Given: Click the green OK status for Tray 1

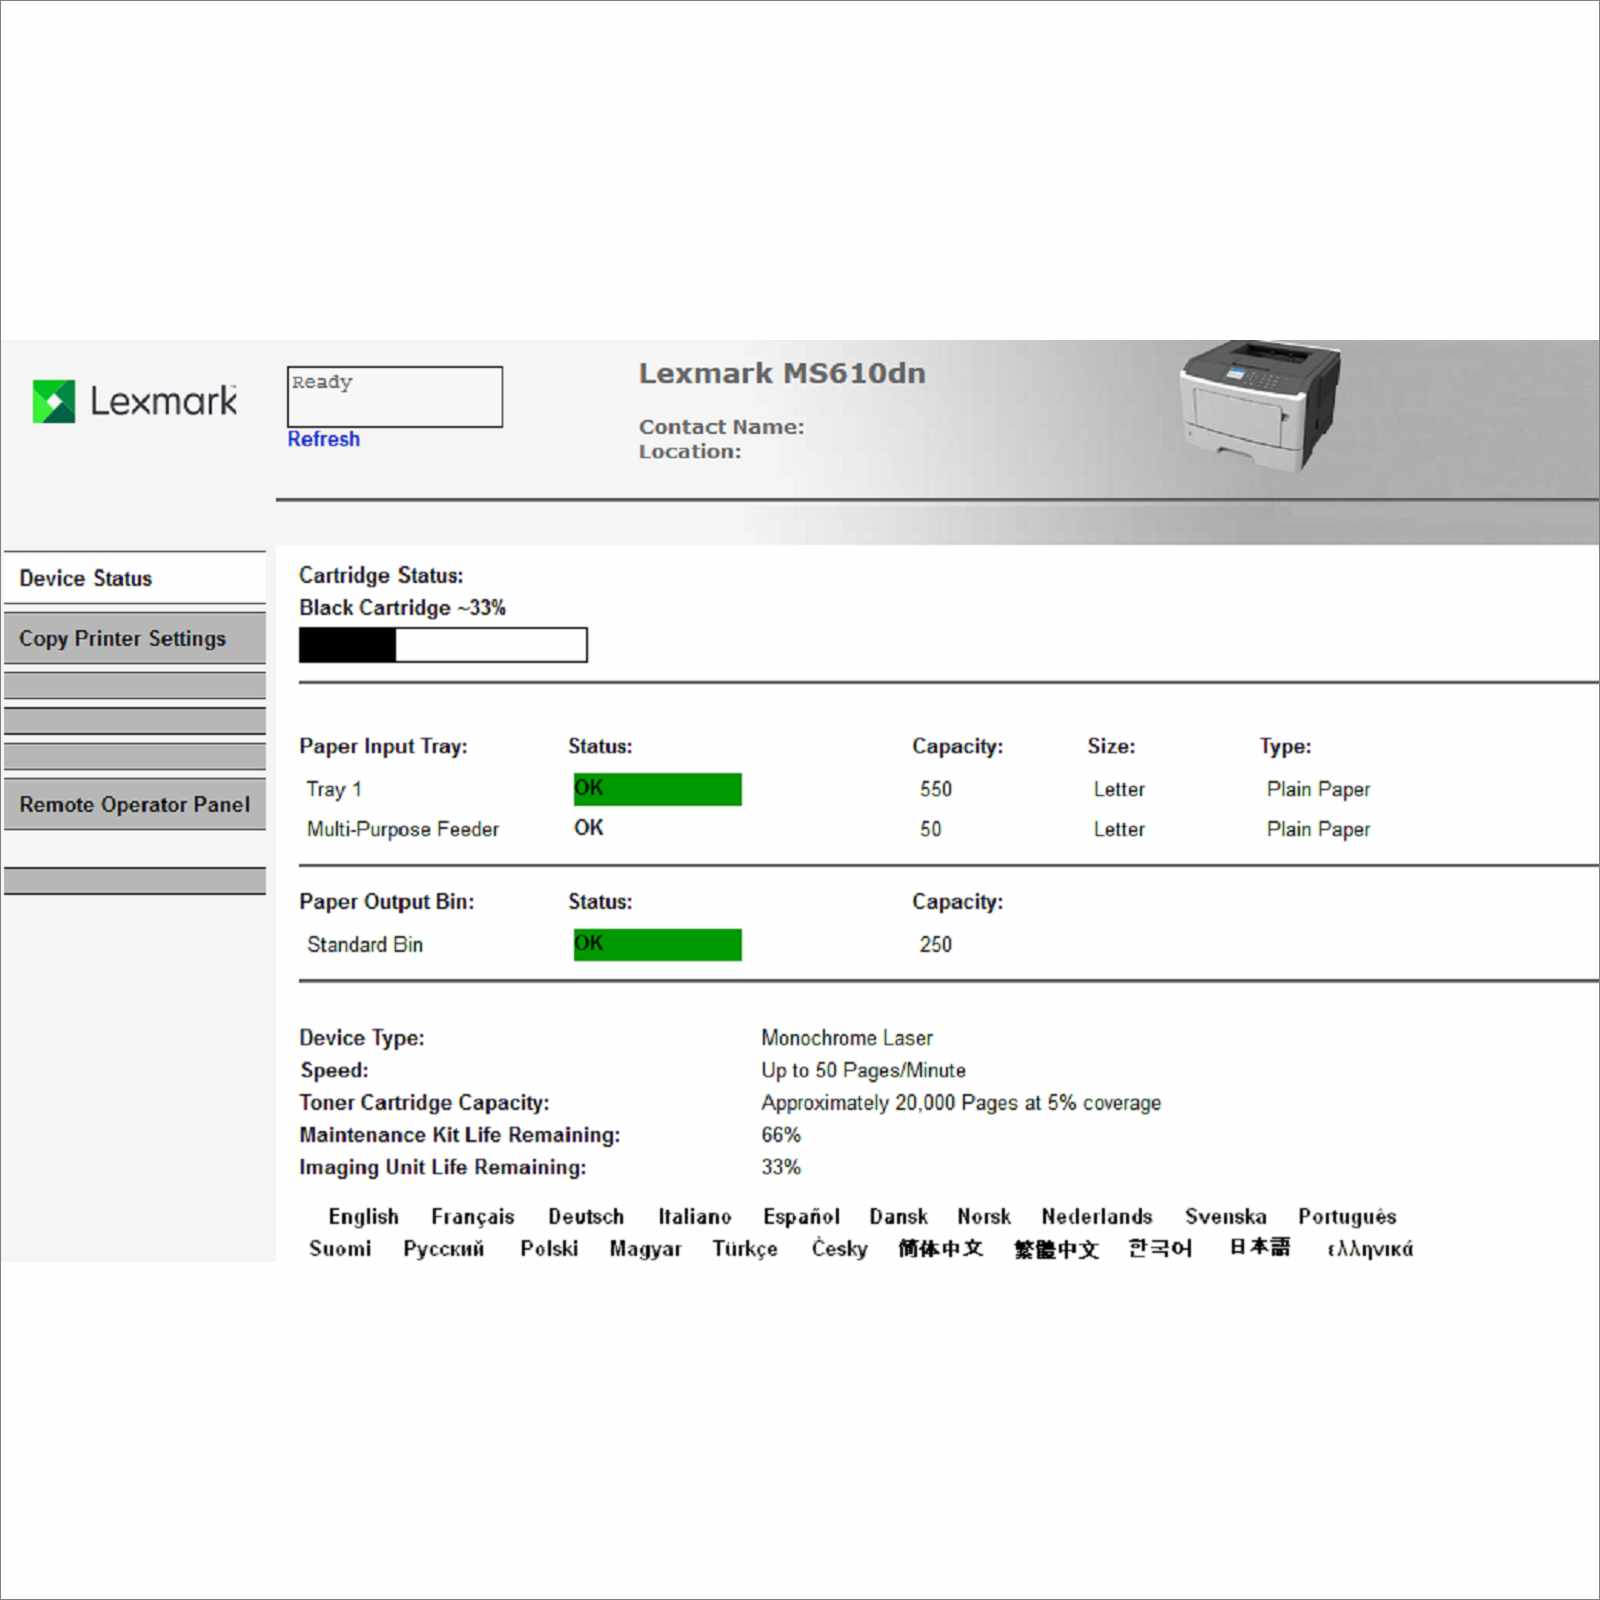Looking at the screenshot, I should pos(657,789).
